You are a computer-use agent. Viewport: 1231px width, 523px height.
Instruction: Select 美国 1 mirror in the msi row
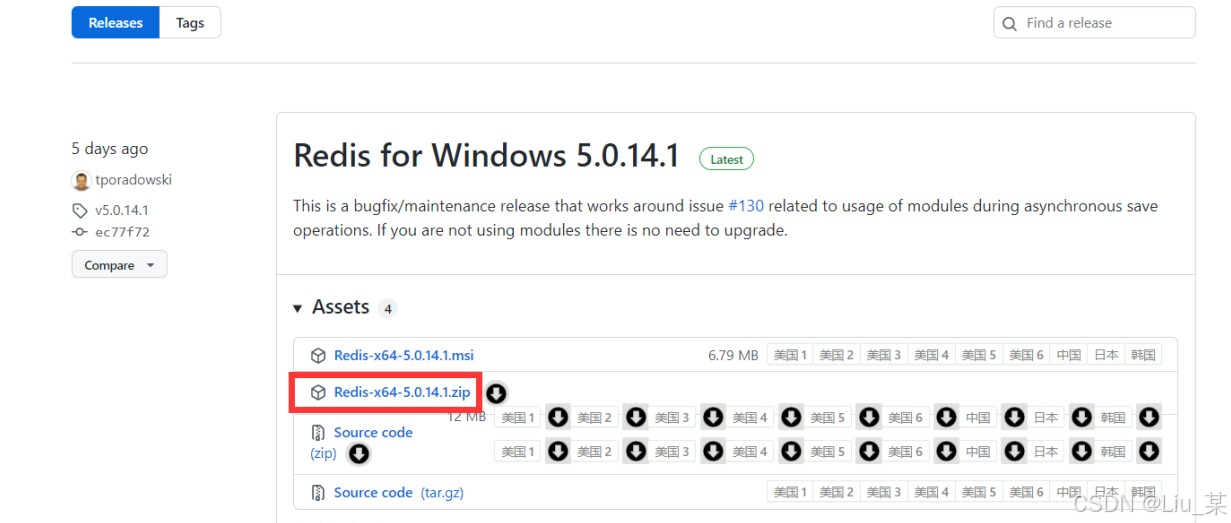pyautogui.click(x=790, y=355)
